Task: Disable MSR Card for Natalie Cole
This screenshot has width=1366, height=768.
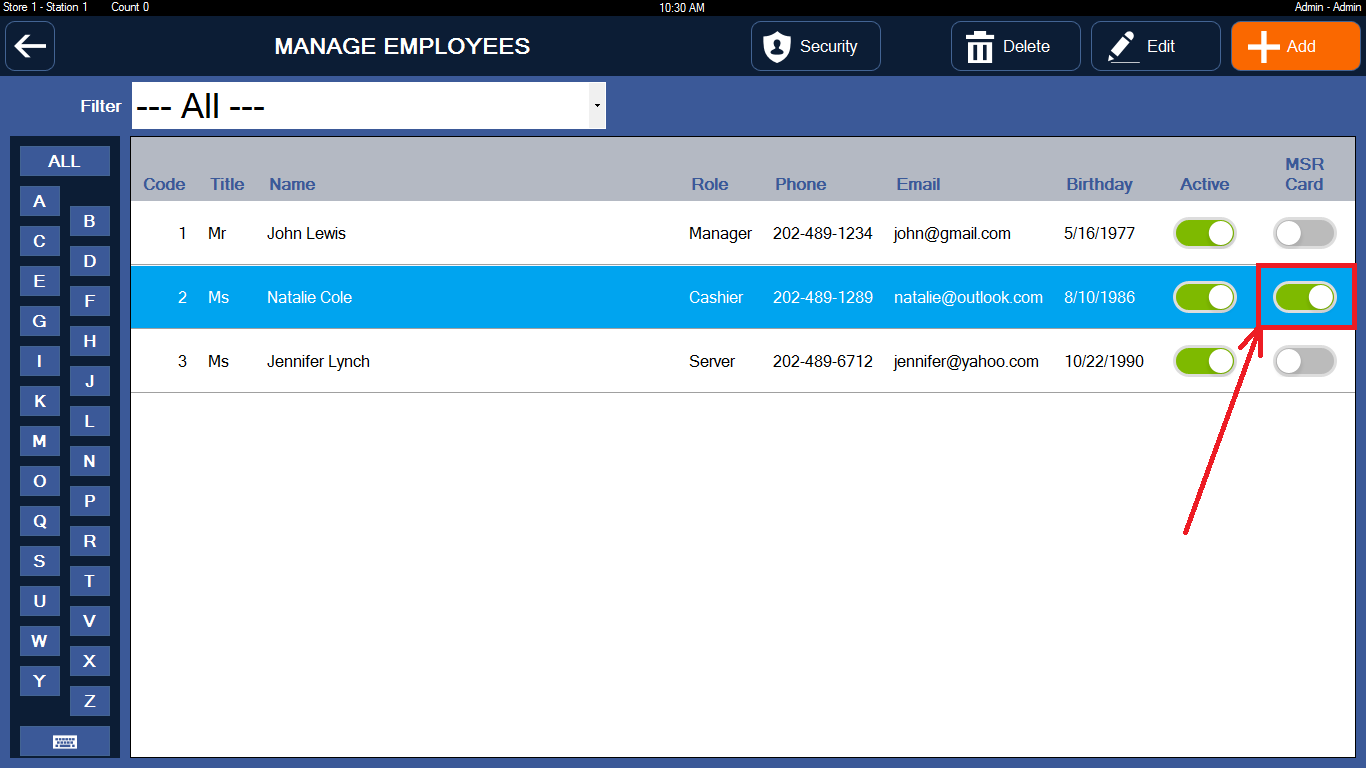Action: 1304,297
